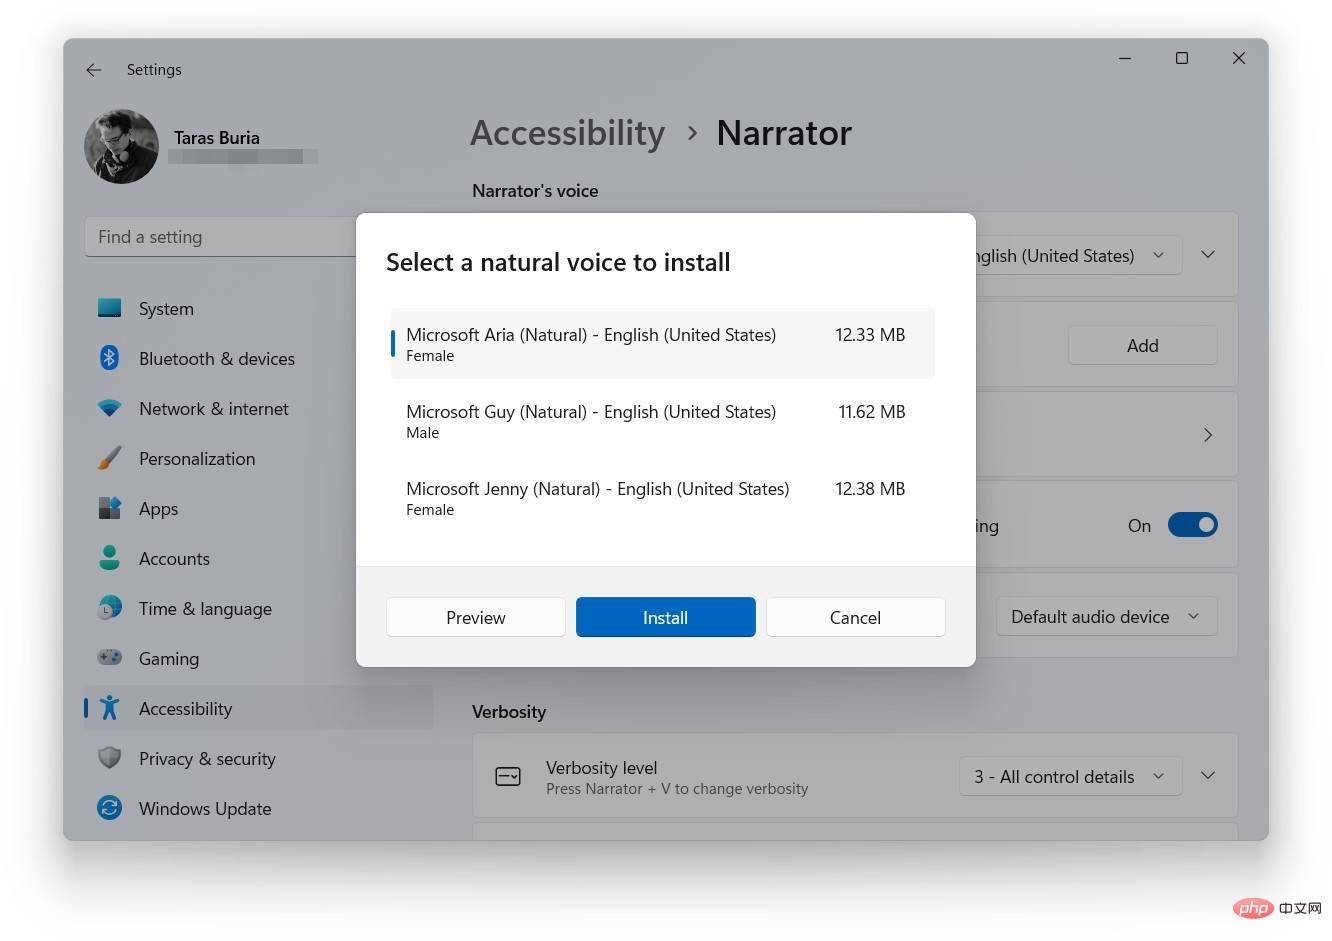This screenshot has width=1332, height=941.
Task: Click the 12.33 MB size text
Action: click(x=870, y=335)
